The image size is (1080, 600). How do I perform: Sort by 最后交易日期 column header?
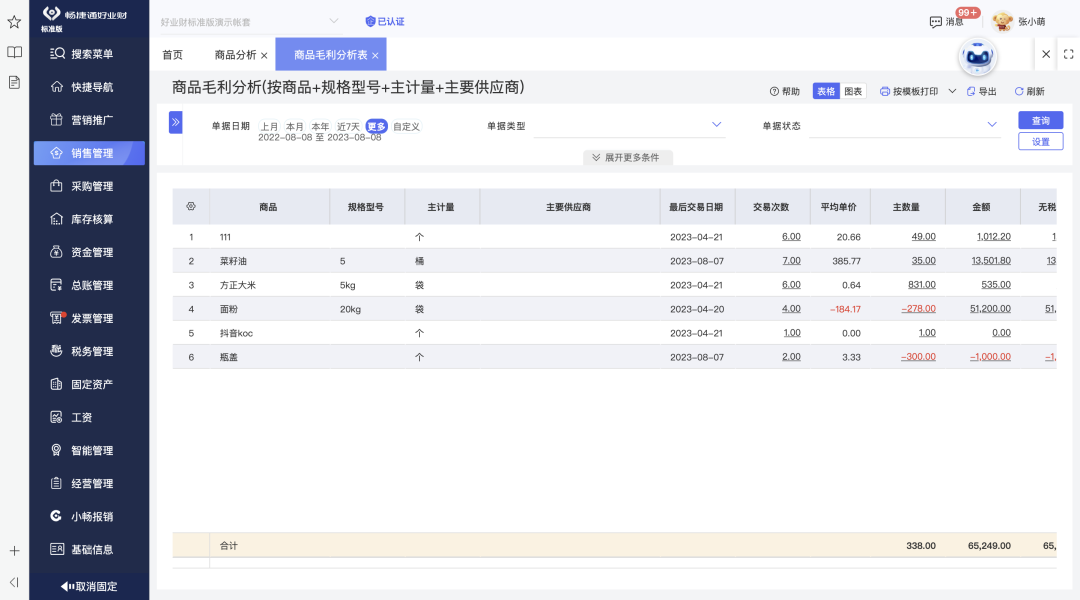click(x=696, y=207)
